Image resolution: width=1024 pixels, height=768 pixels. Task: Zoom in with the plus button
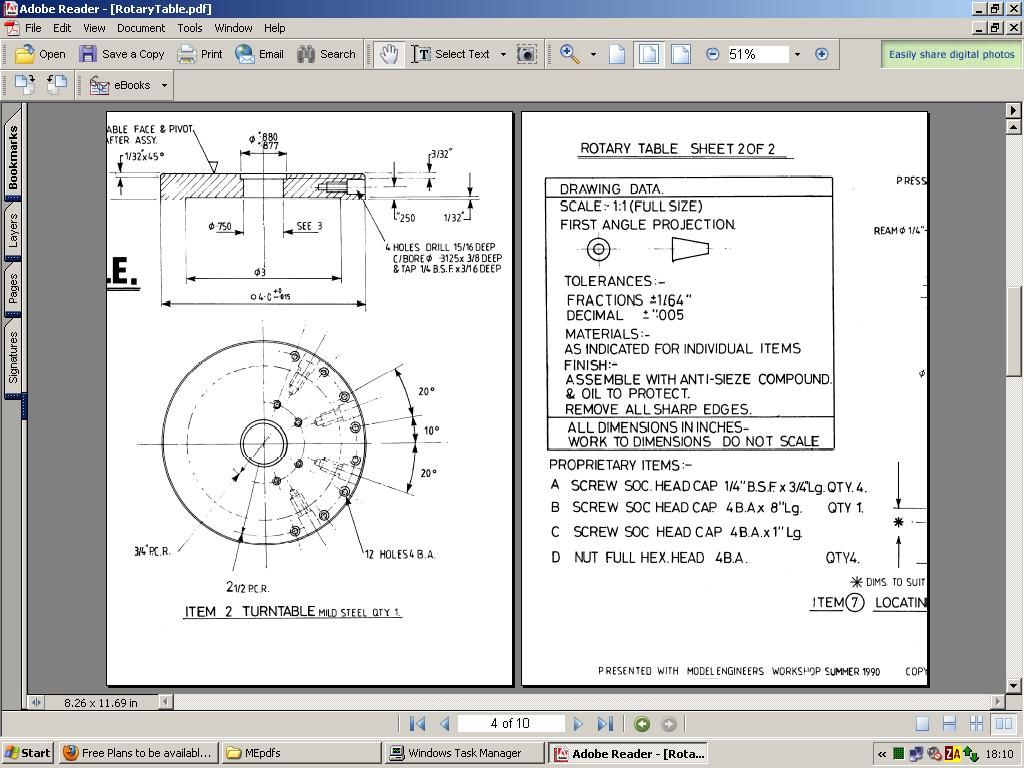click(822, 54)
